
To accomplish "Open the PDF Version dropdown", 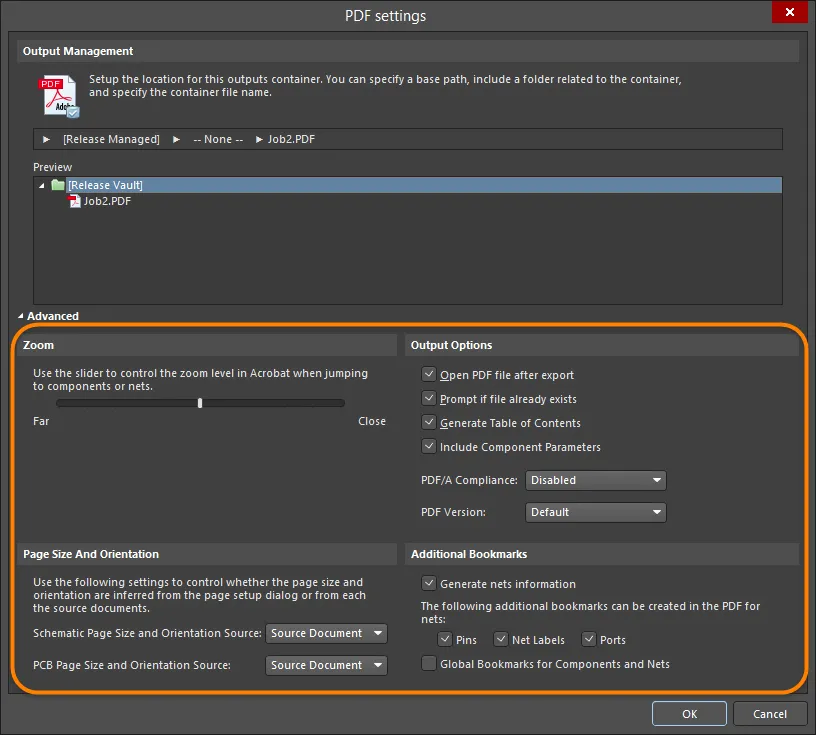I will [596, 512].
